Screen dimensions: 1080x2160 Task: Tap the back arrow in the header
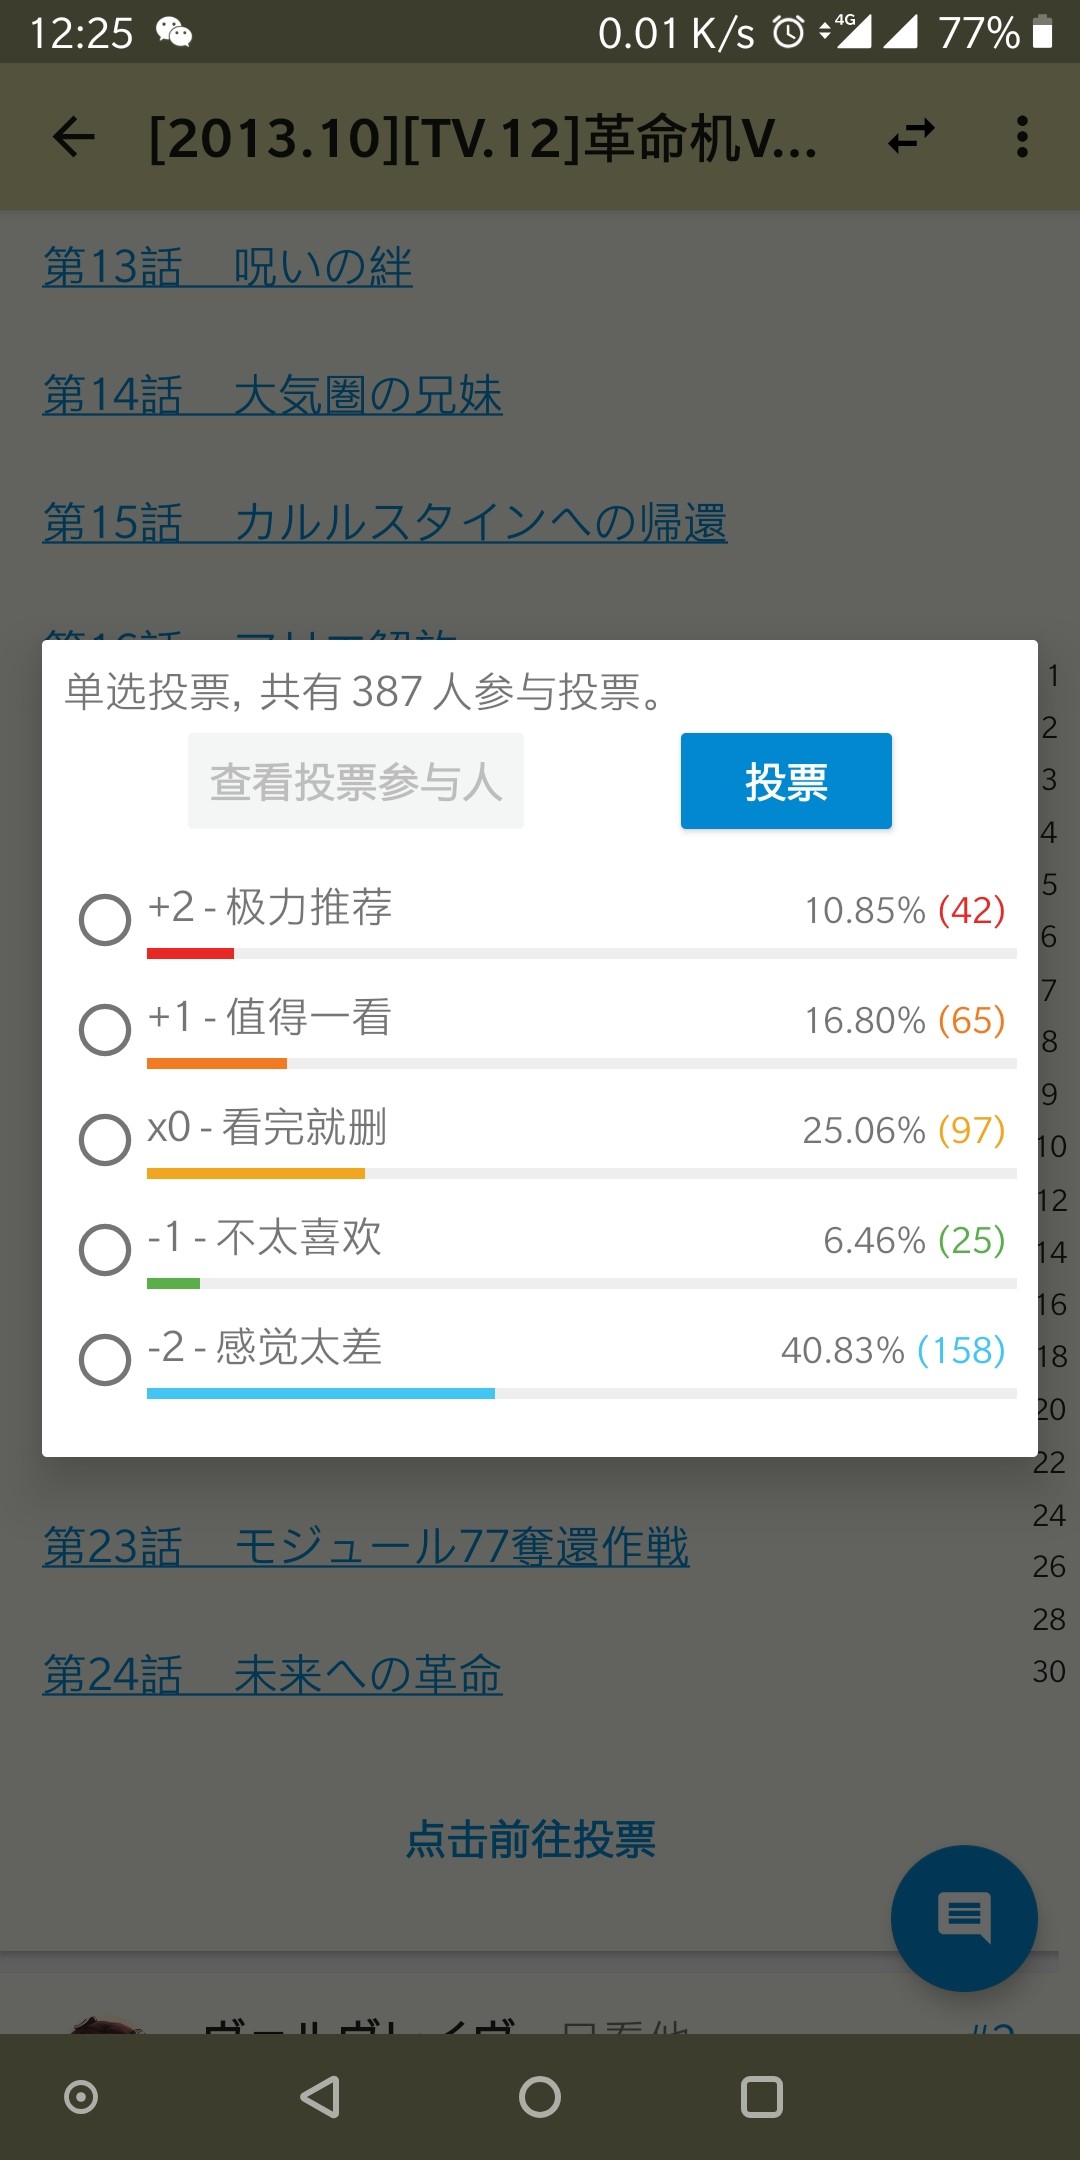point(74,137)
